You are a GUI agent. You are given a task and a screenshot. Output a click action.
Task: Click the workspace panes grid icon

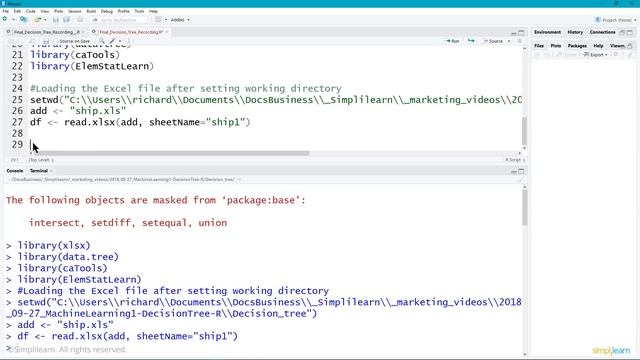158,20
